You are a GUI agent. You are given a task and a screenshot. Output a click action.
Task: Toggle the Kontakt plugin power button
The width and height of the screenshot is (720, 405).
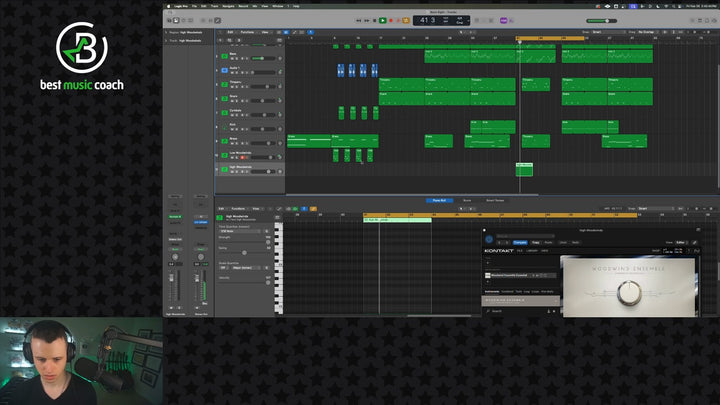(x=489, y=239)
